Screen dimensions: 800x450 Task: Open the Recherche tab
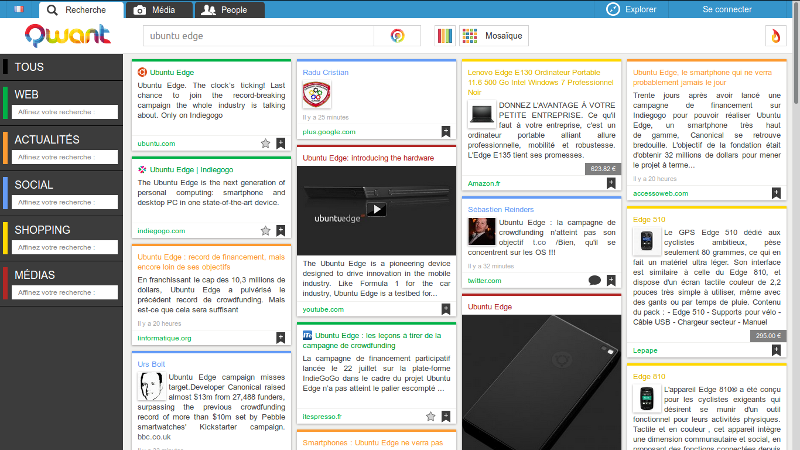pos(81,10)
